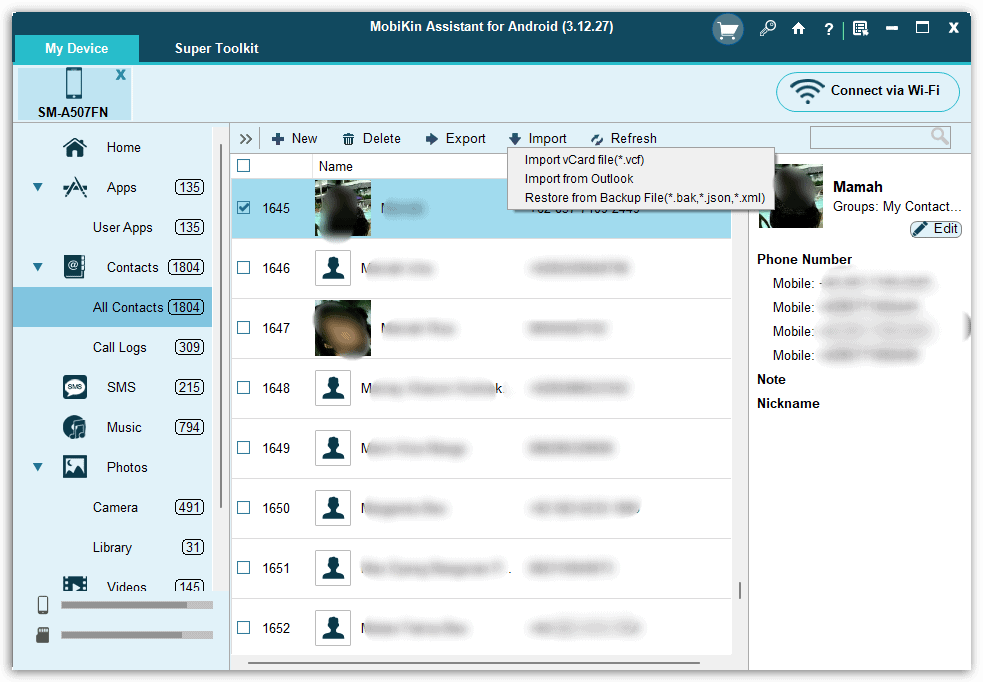Click Refresh in the contacts toolbar
Viewport: 983px width, 682px height.
point(624,139)
